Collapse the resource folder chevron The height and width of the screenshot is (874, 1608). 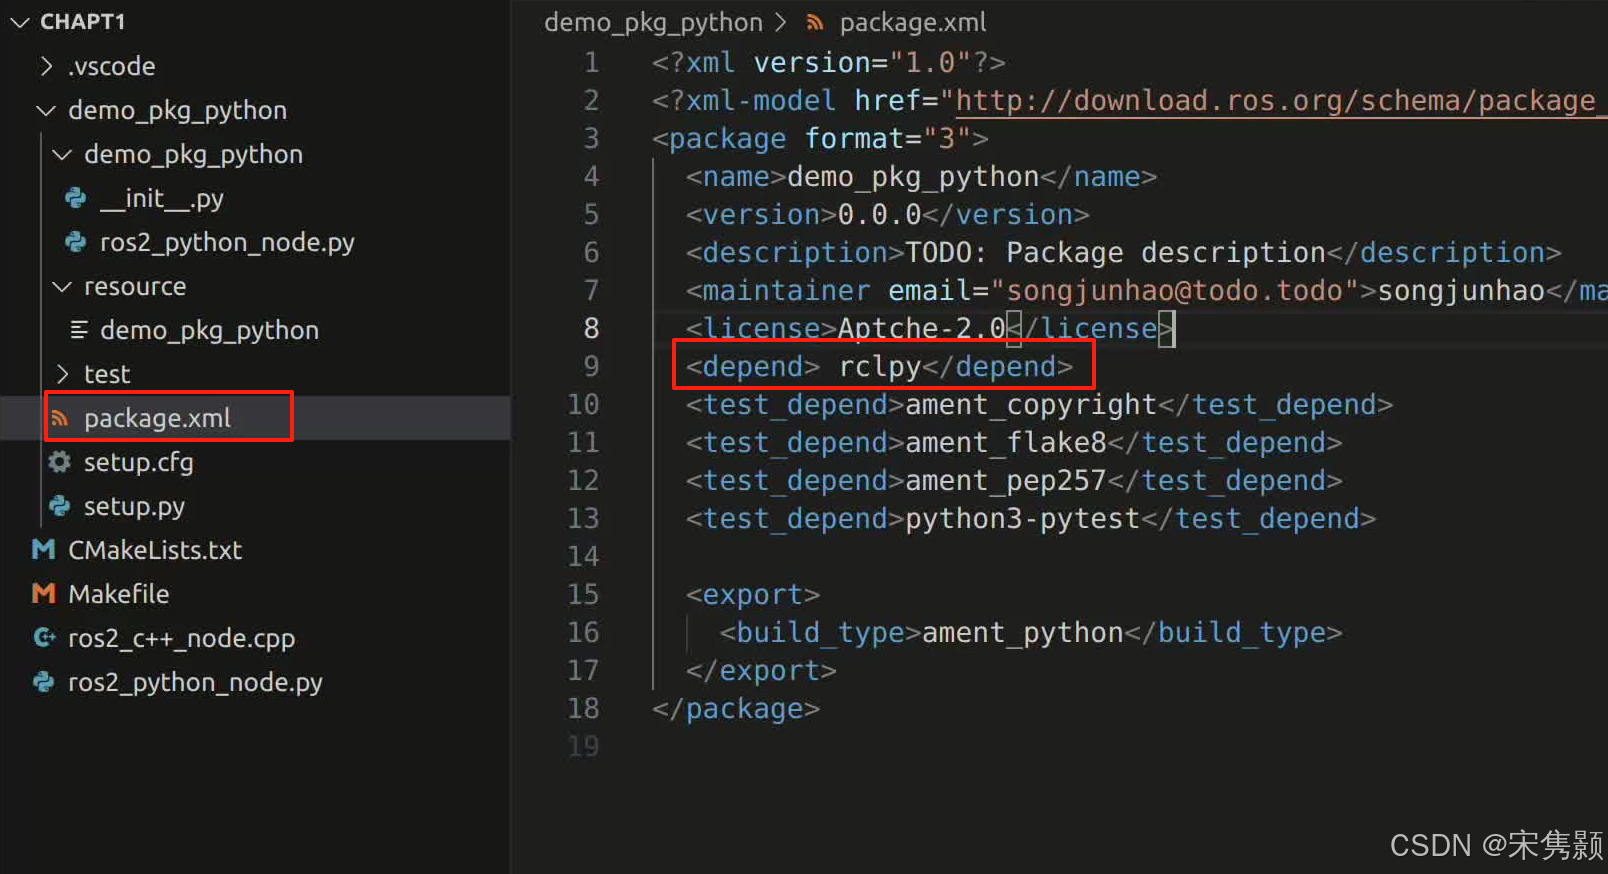tap(62, 286)
